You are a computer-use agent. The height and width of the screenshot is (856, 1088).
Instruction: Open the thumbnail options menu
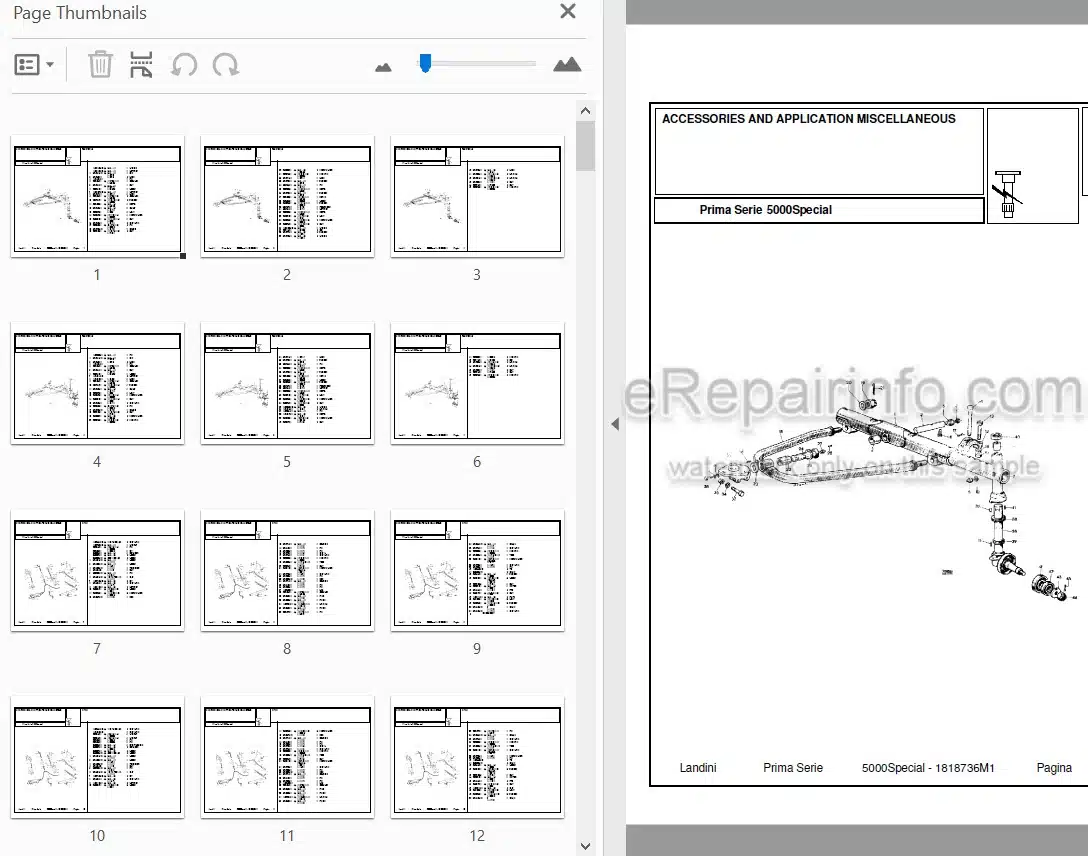point(34,65)
